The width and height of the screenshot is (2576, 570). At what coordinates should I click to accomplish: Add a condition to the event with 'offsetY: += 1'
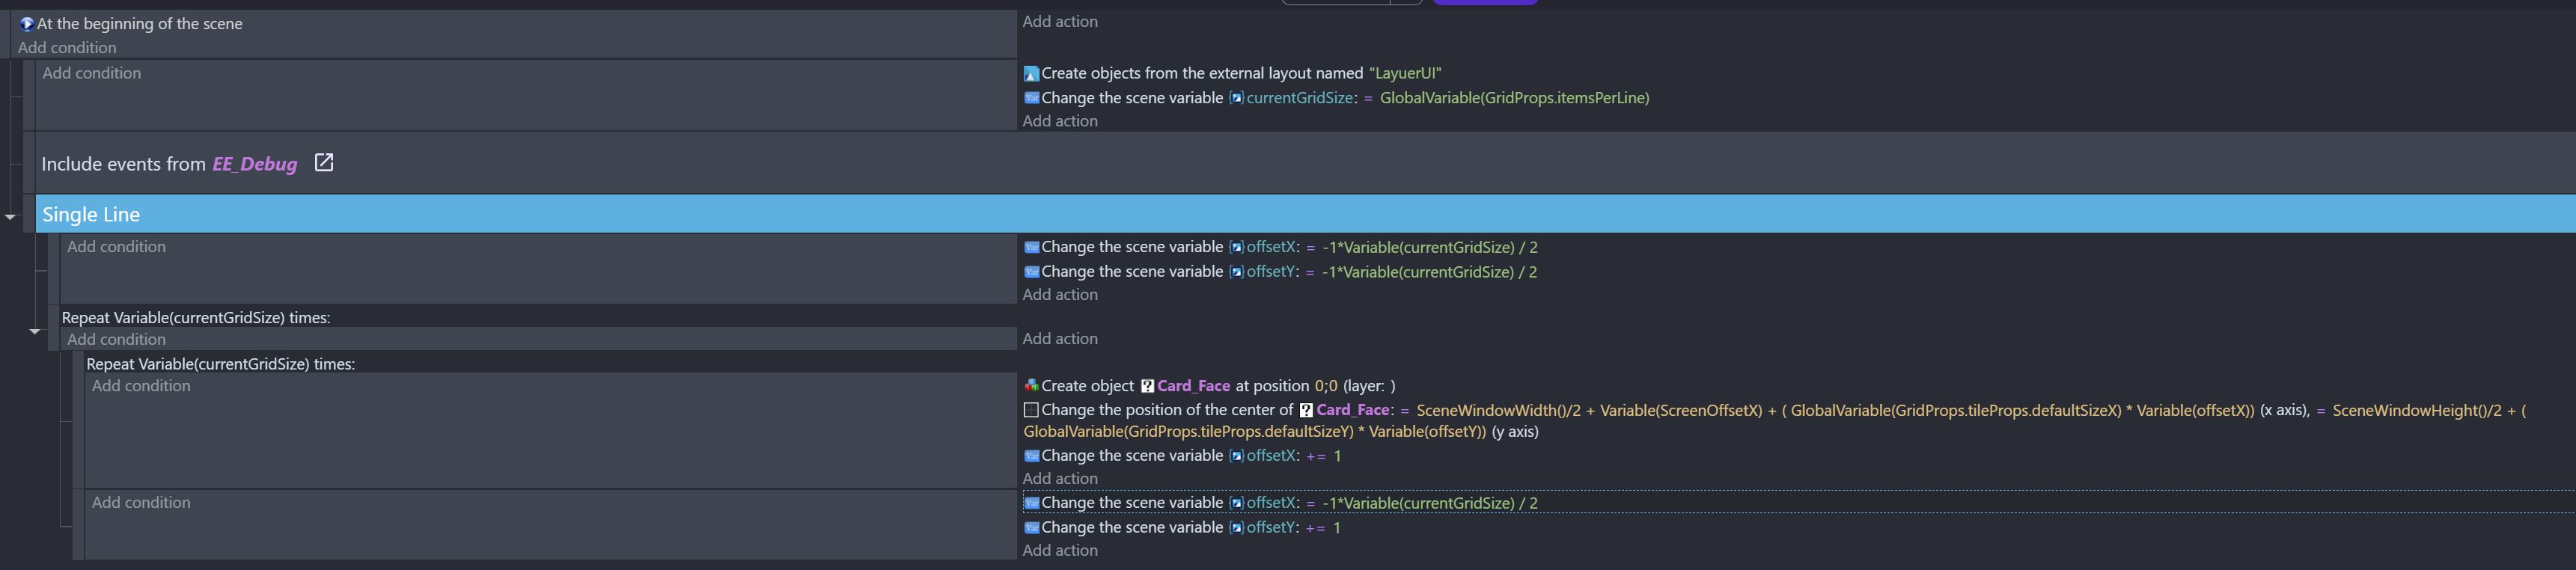[141, 503]
